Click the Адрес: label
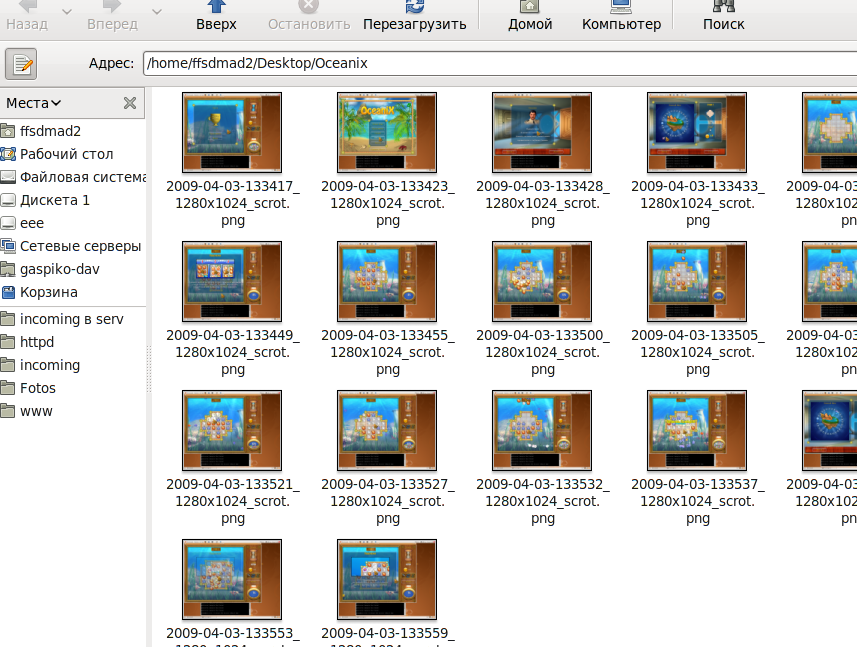The height and width of the screenshot is (647, 857). pyautogui.click(x=111, y=63)
